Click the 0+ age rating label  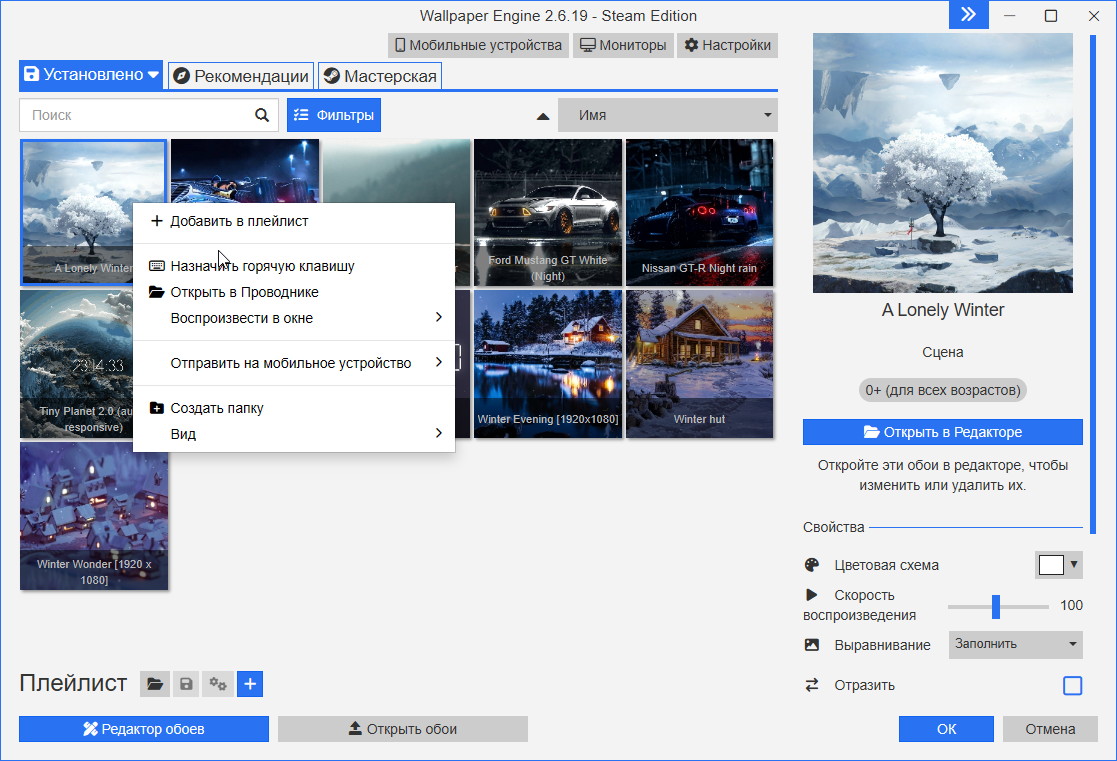pyautogui.click(x=942, y=390)
